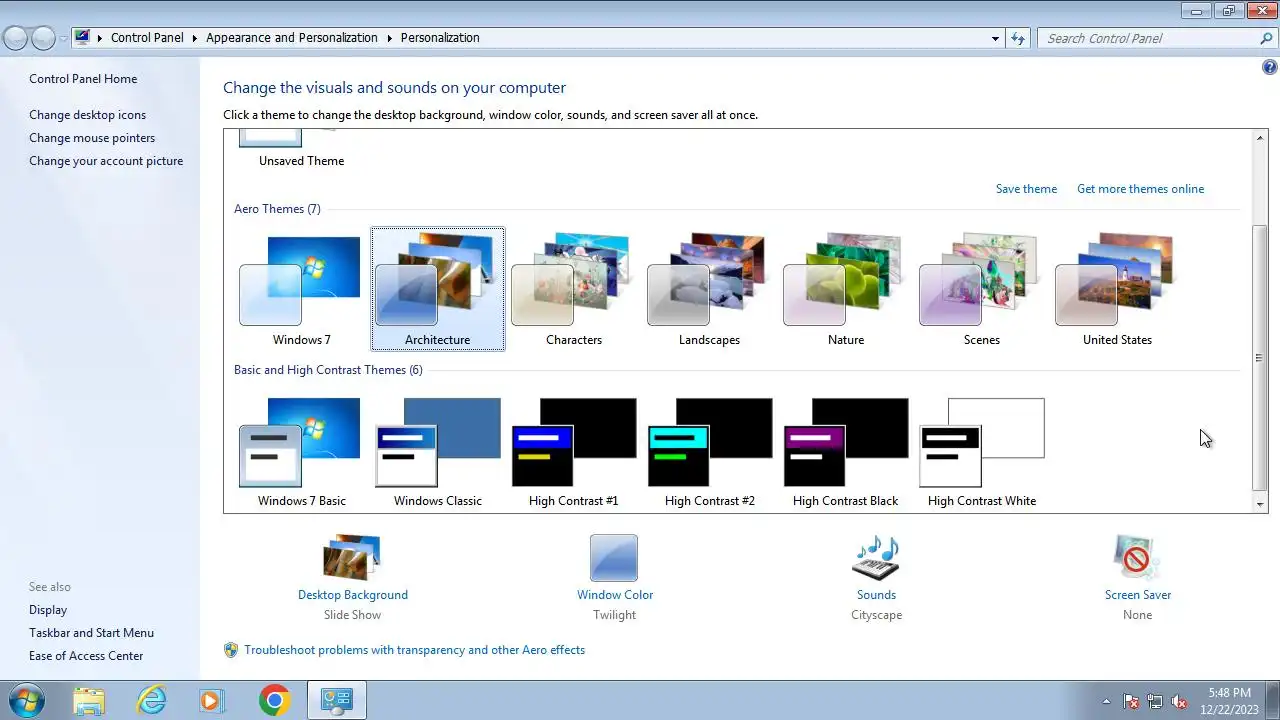Open Windows Explorer from taskbar

[x=89, y=700]
